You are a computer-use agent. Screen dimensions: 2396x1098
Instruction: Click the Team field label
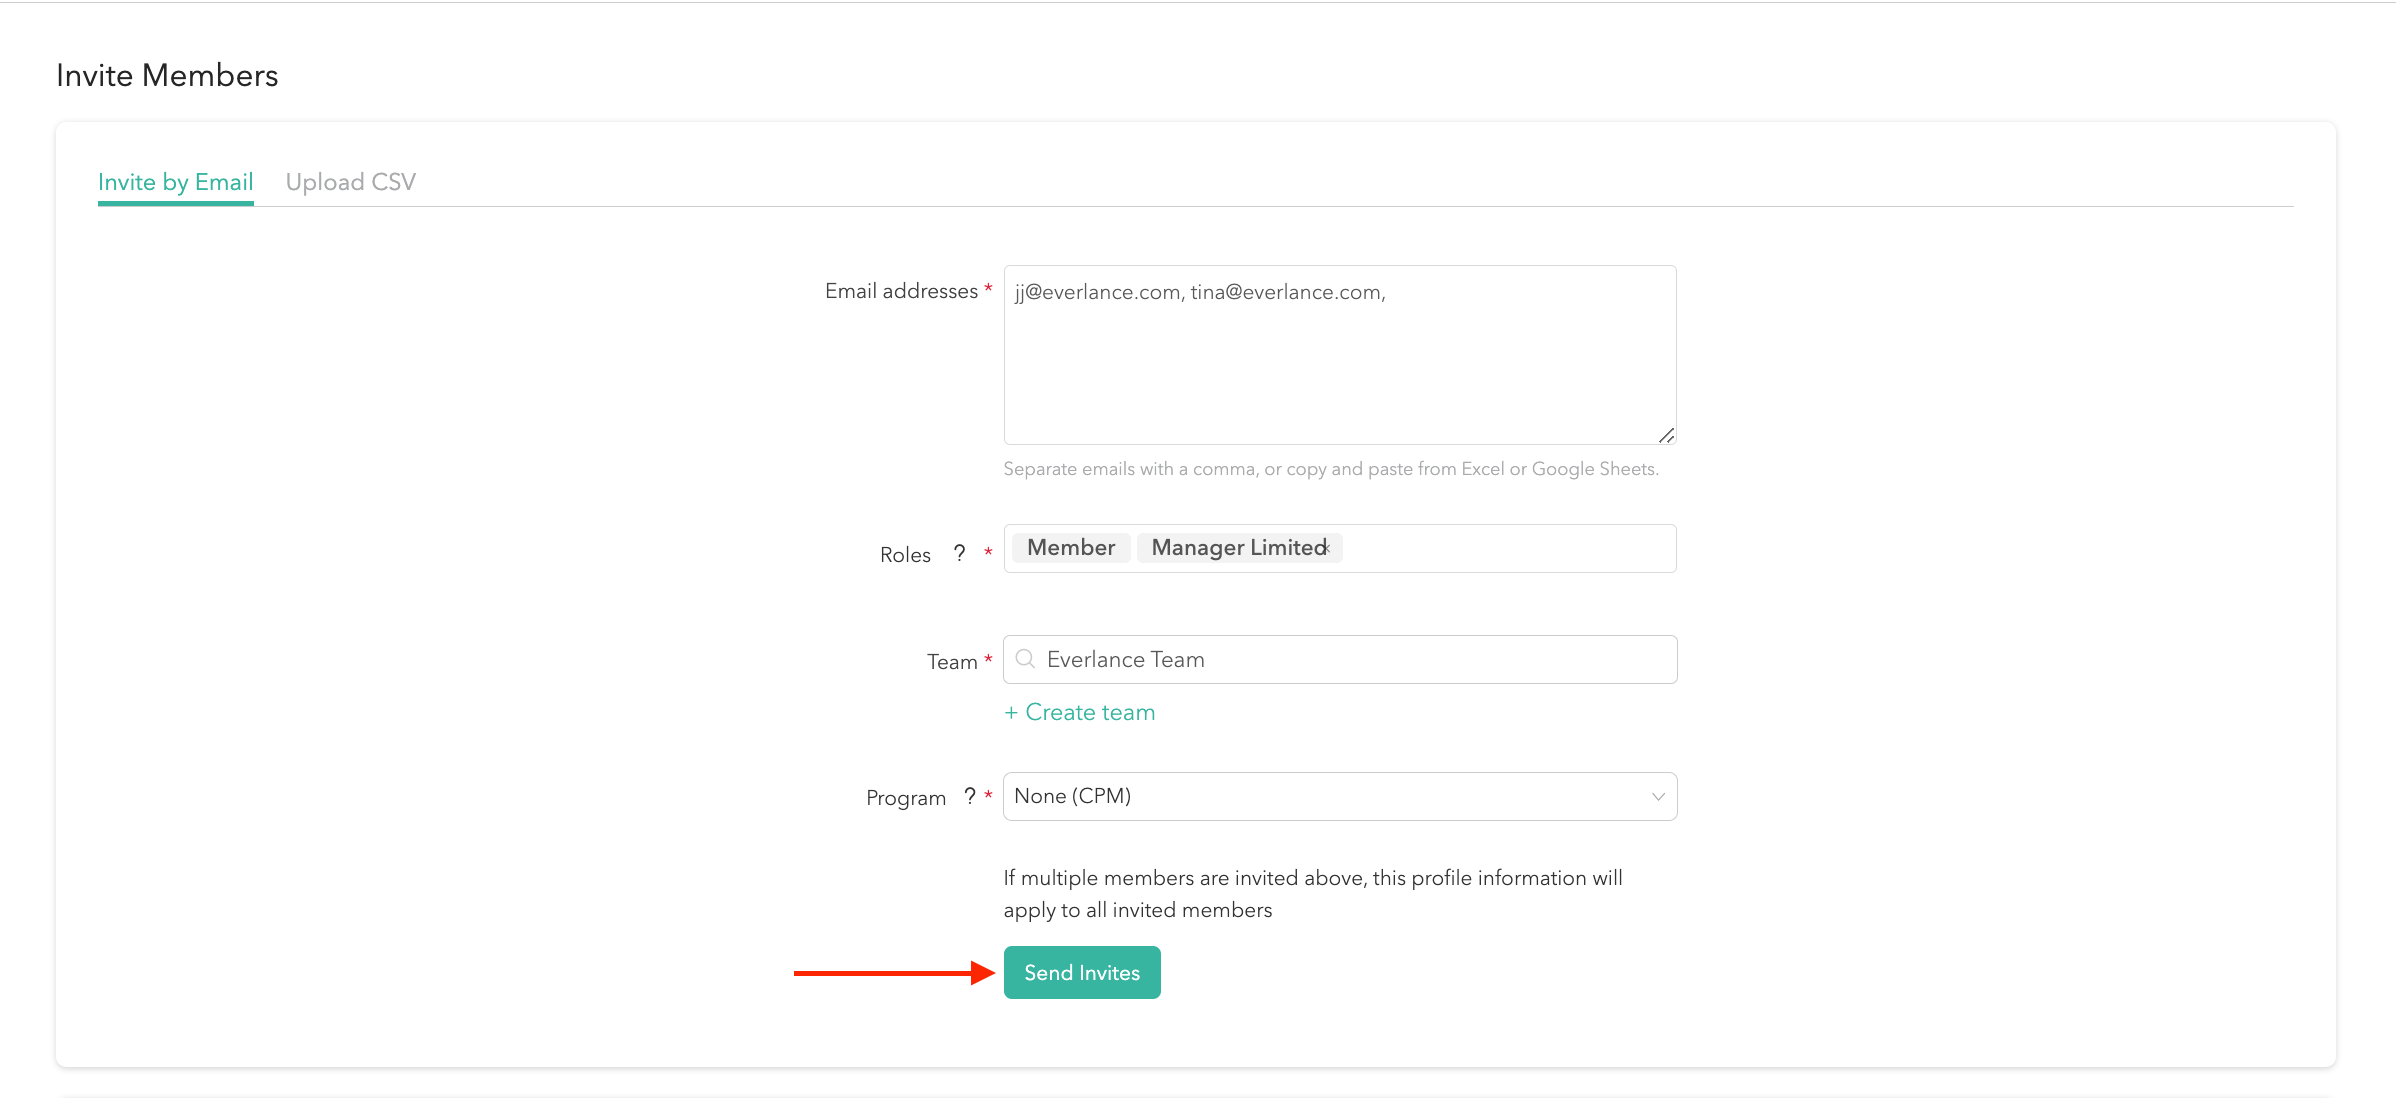[x=951, y=662]
